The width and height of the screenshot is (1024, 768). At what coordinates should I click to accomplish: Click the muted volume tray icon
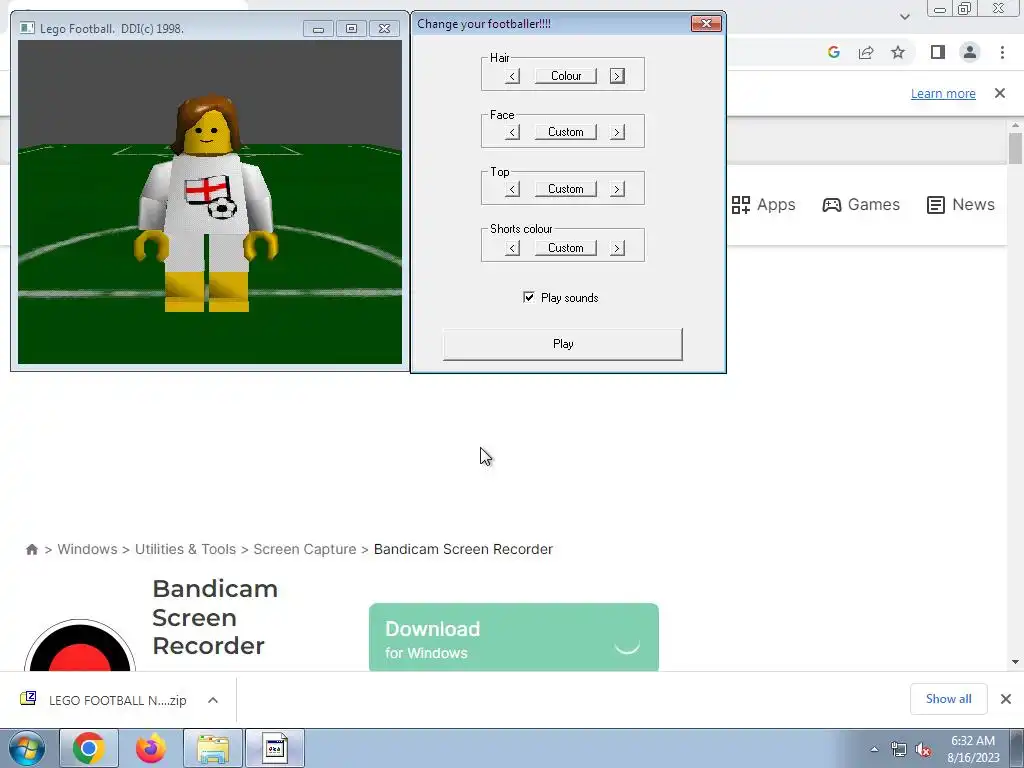click(923, 750)
